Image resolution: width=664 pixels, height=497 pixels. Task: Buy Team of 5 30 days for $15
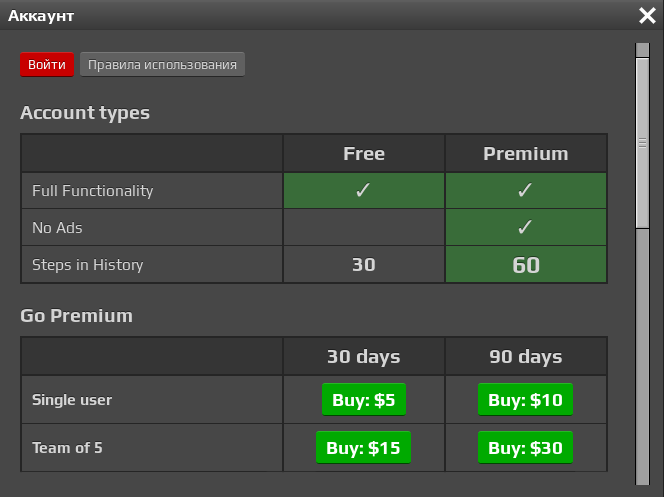363,447
